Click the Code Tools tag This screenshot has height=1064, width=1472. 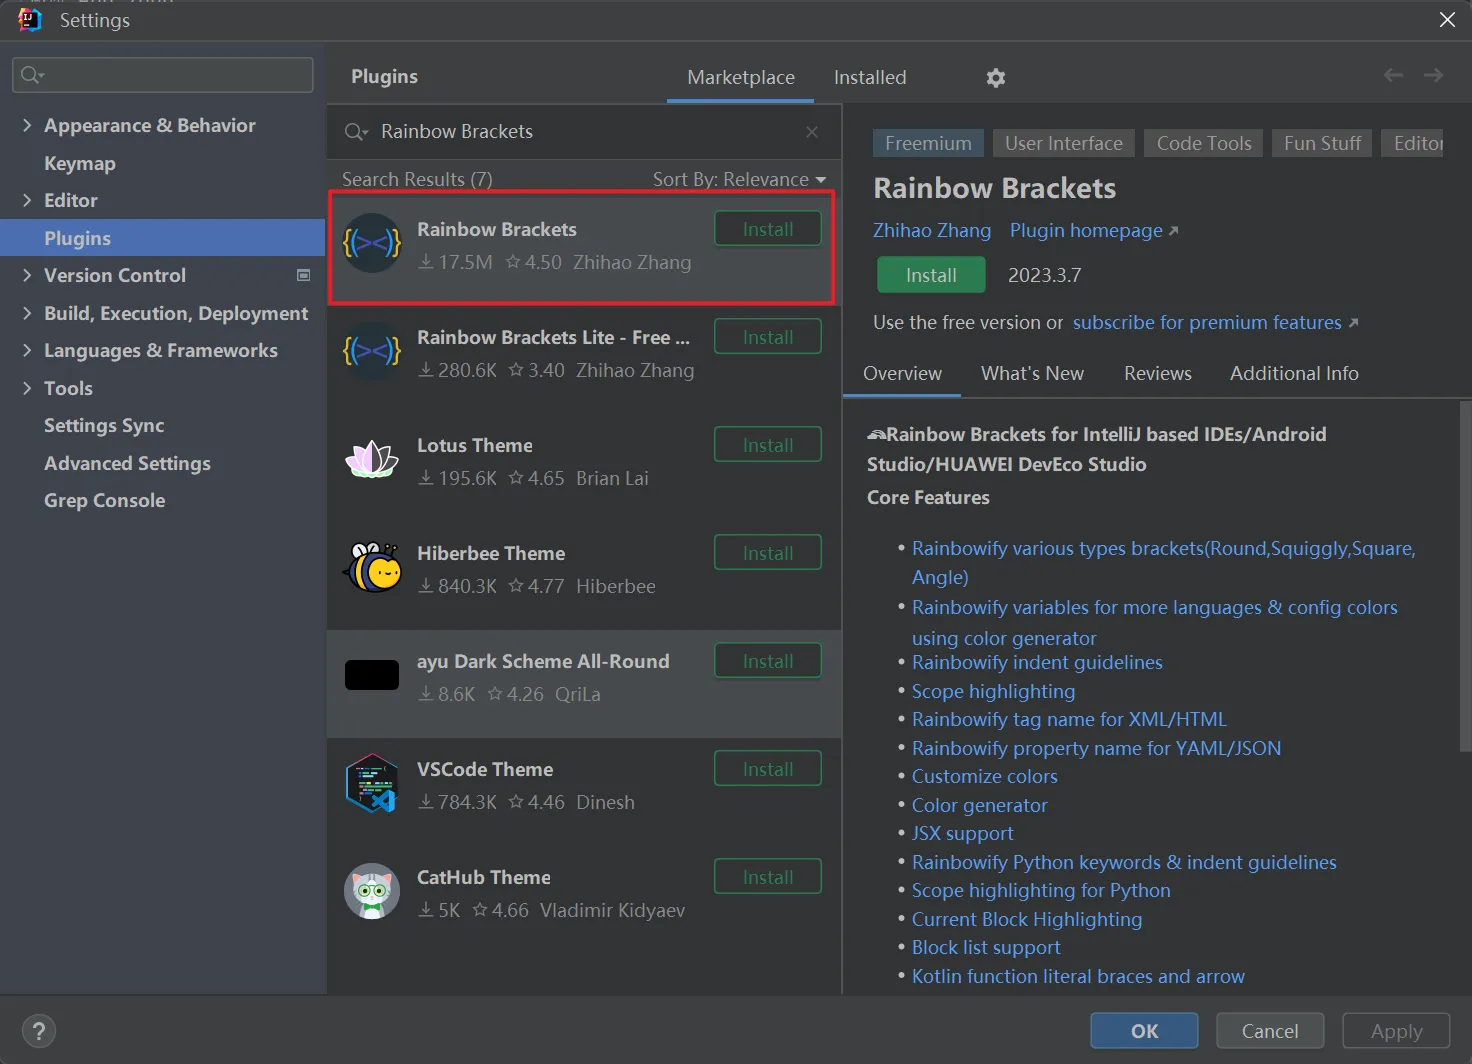point(1204,143)
